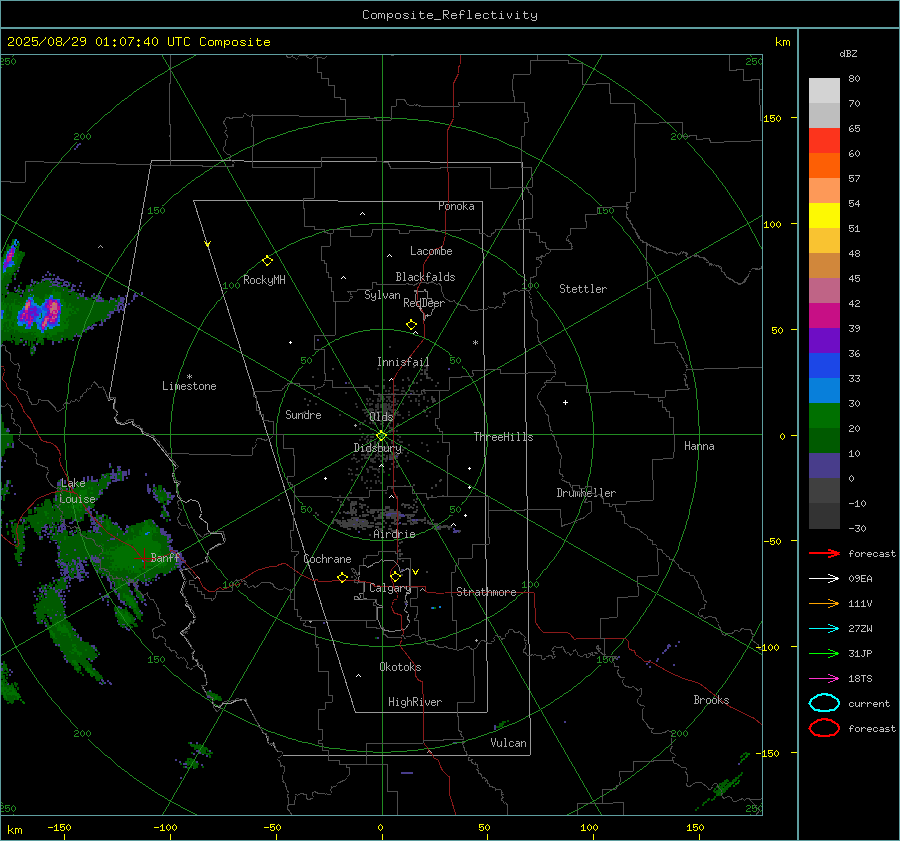
Task: Click the Composite_Reflectivity title
Action: (449, 15)
